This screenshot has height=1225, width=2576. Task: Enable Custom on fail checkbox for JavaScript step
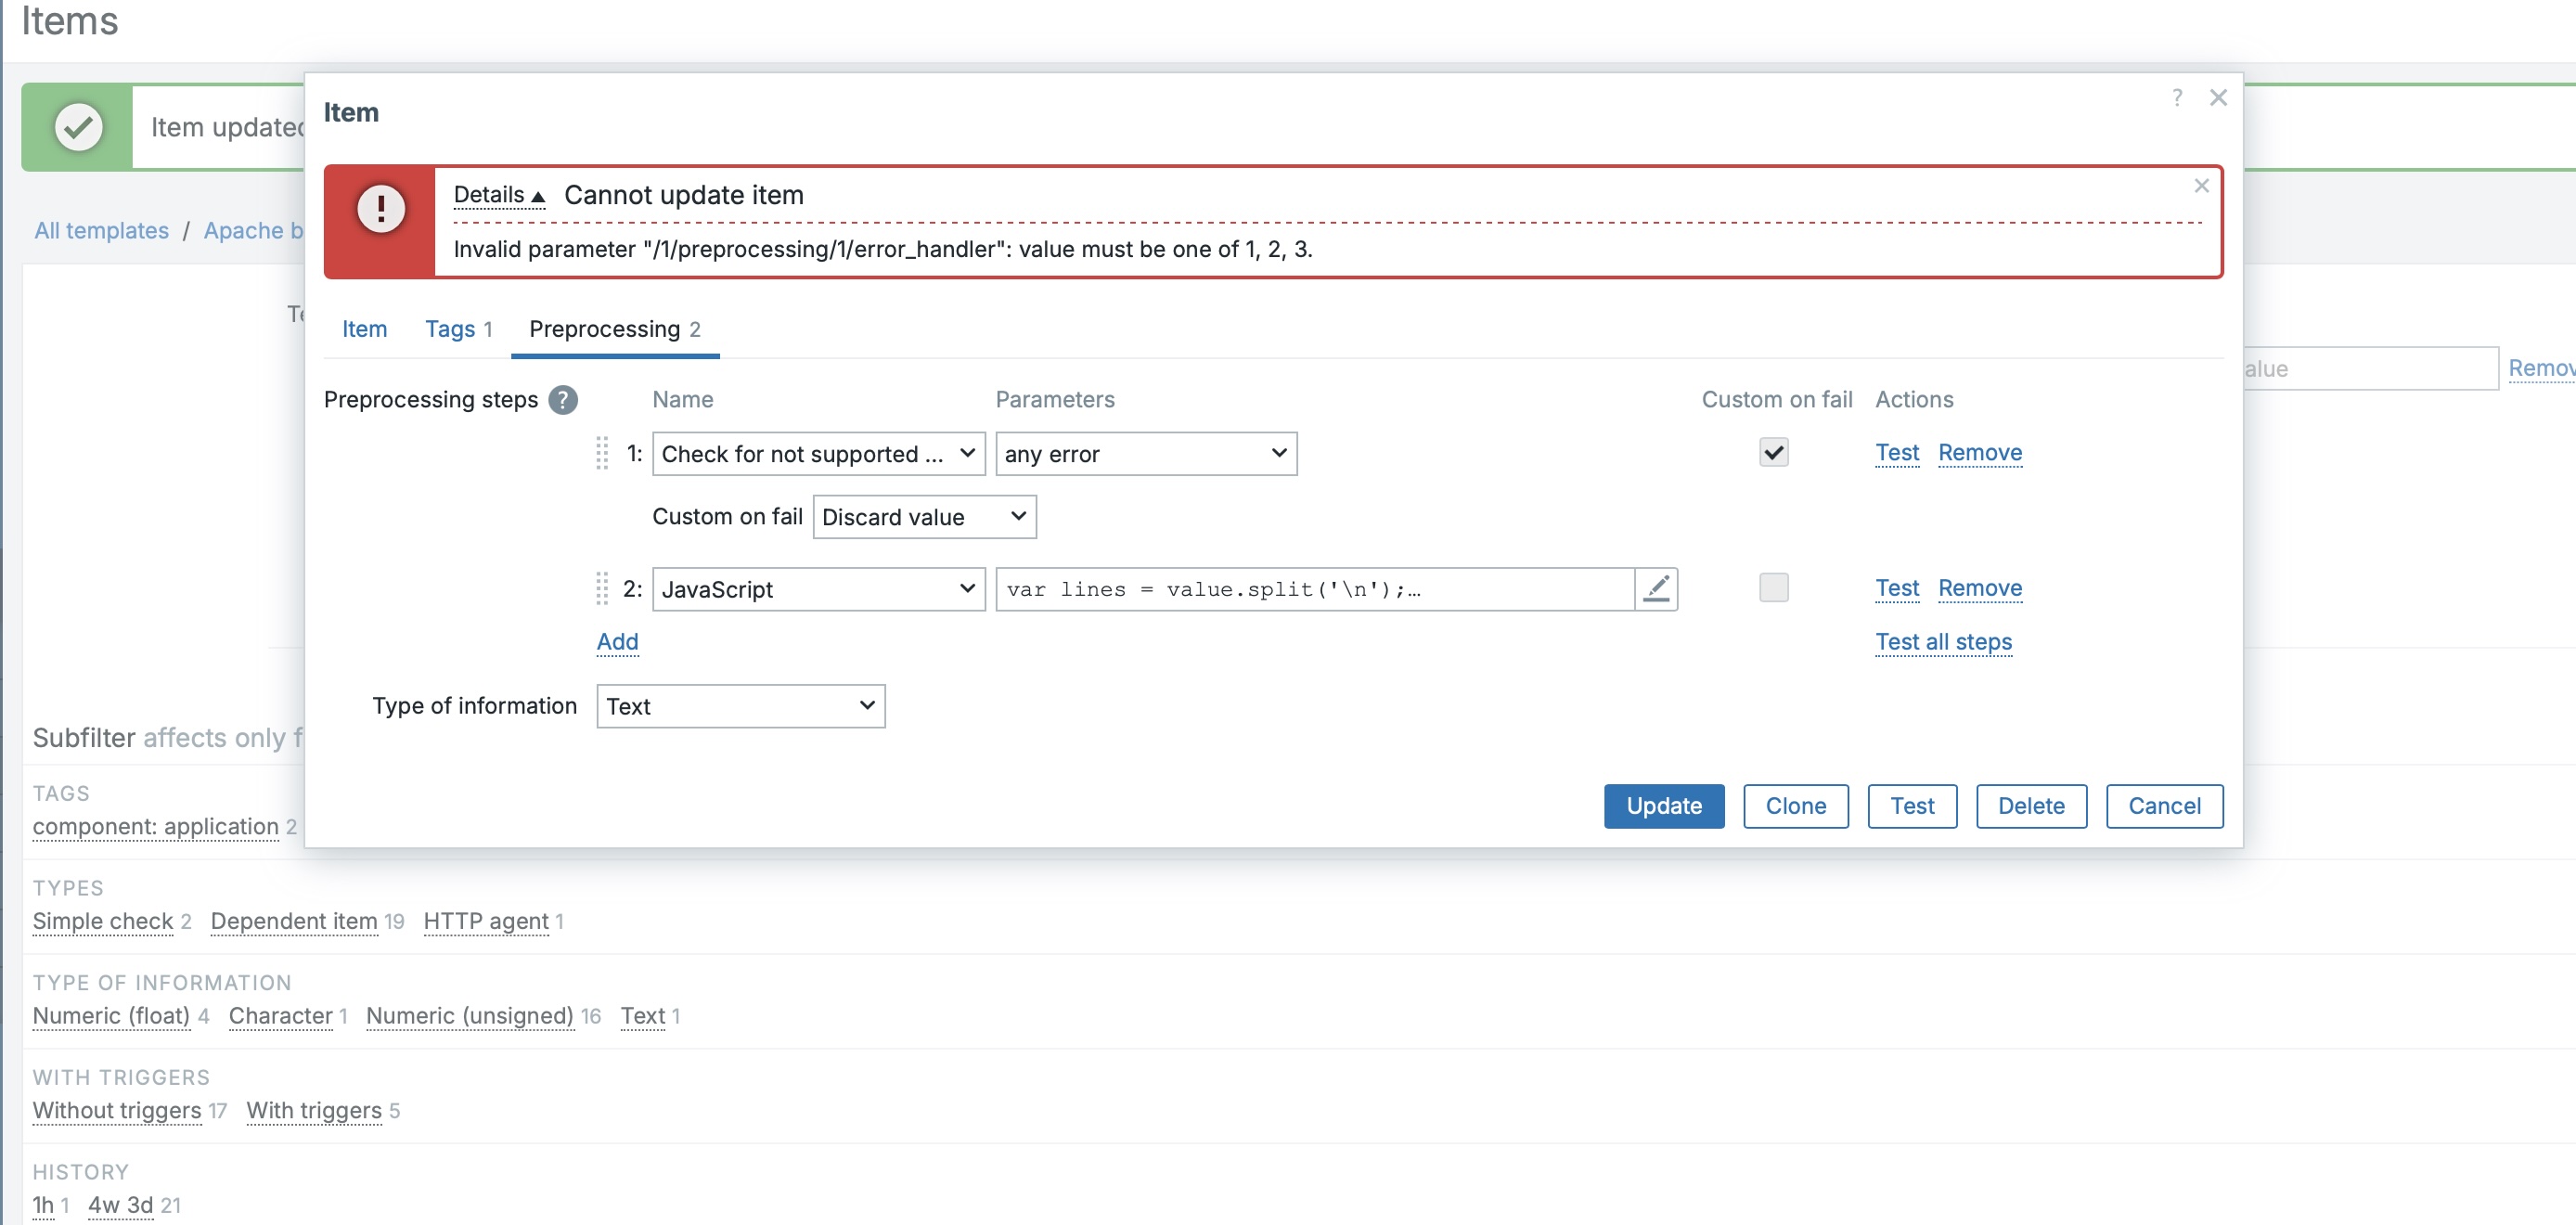pyautogui.click(x=1773, y=588)
